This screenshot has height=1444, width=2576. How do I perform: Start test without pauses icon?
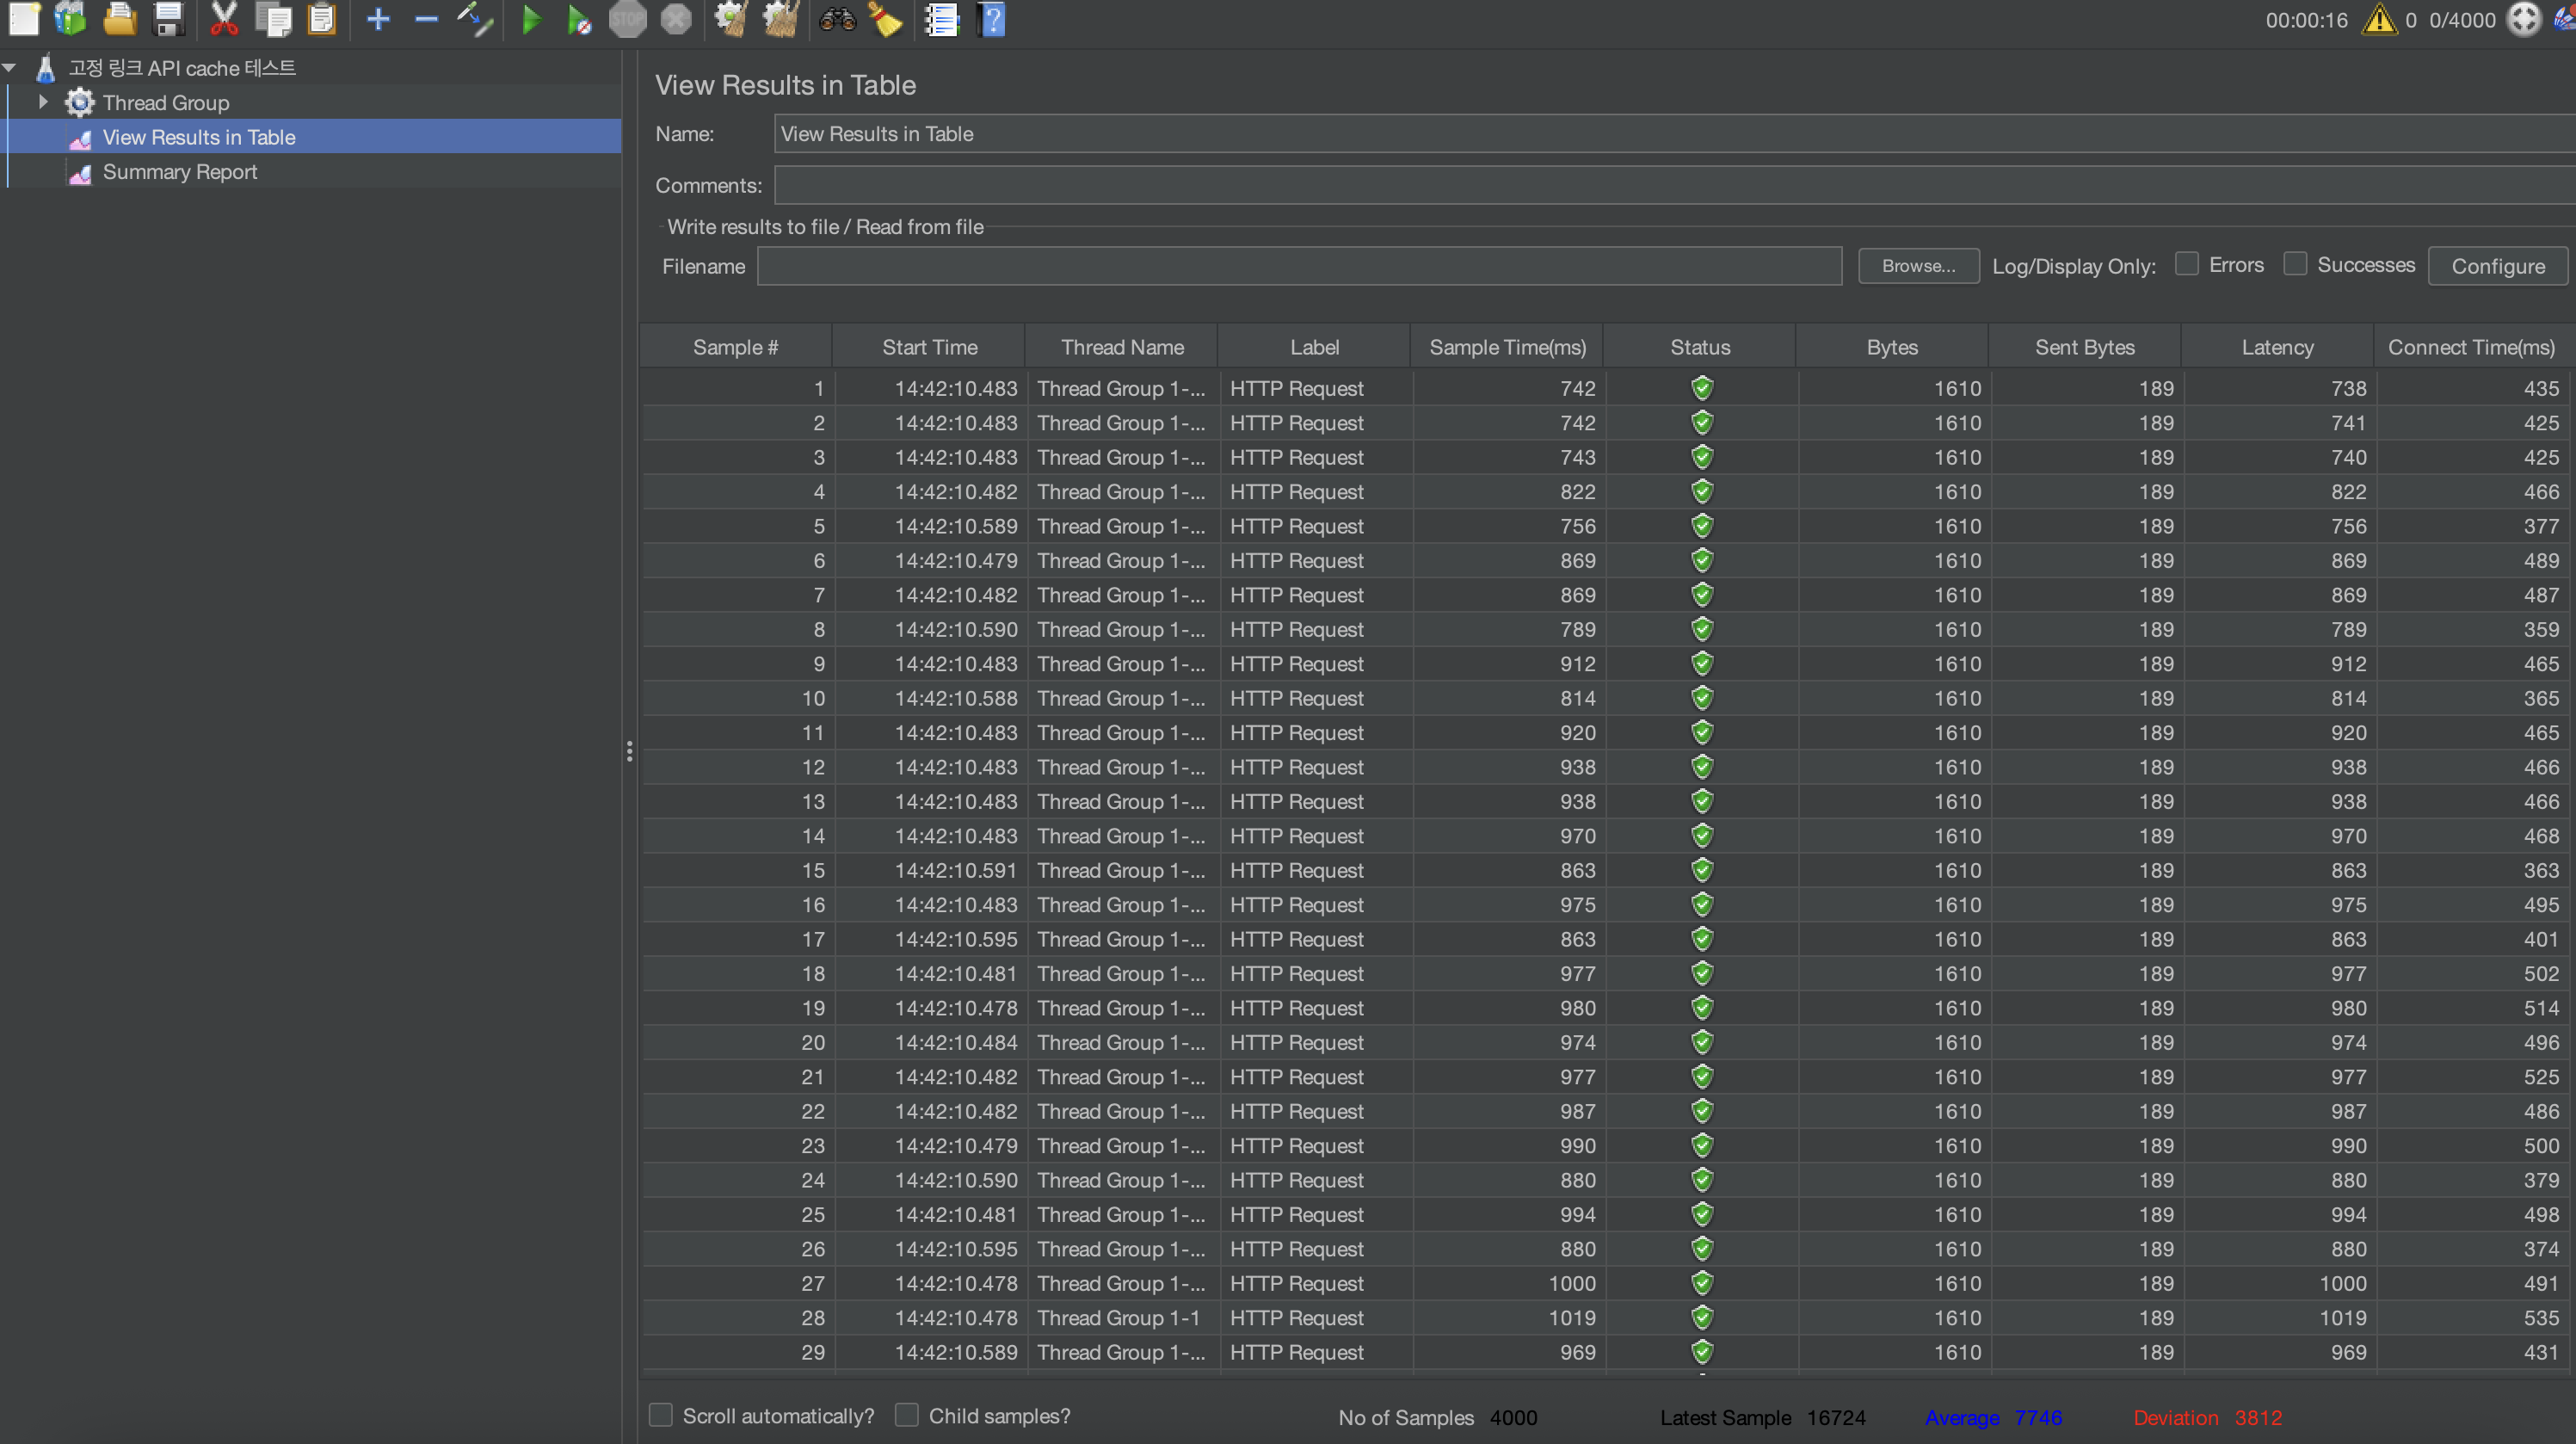tap(579, 19)
